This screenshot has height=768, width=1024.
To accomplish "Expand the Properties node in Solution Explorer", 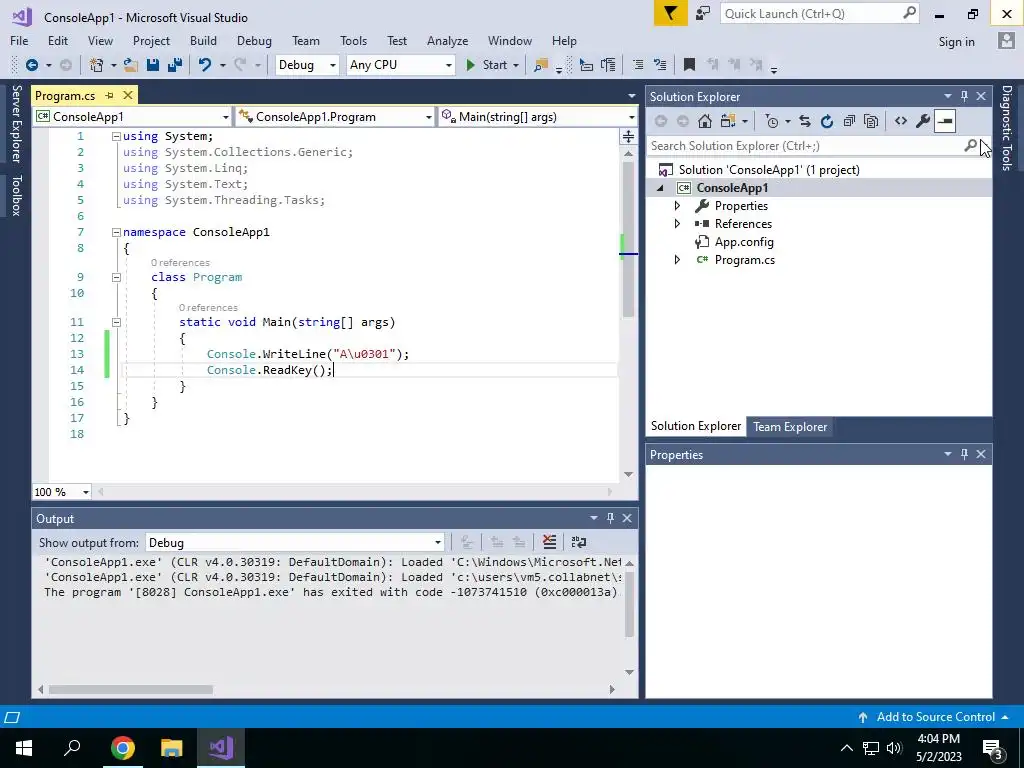I will click(x=677, y=206).
